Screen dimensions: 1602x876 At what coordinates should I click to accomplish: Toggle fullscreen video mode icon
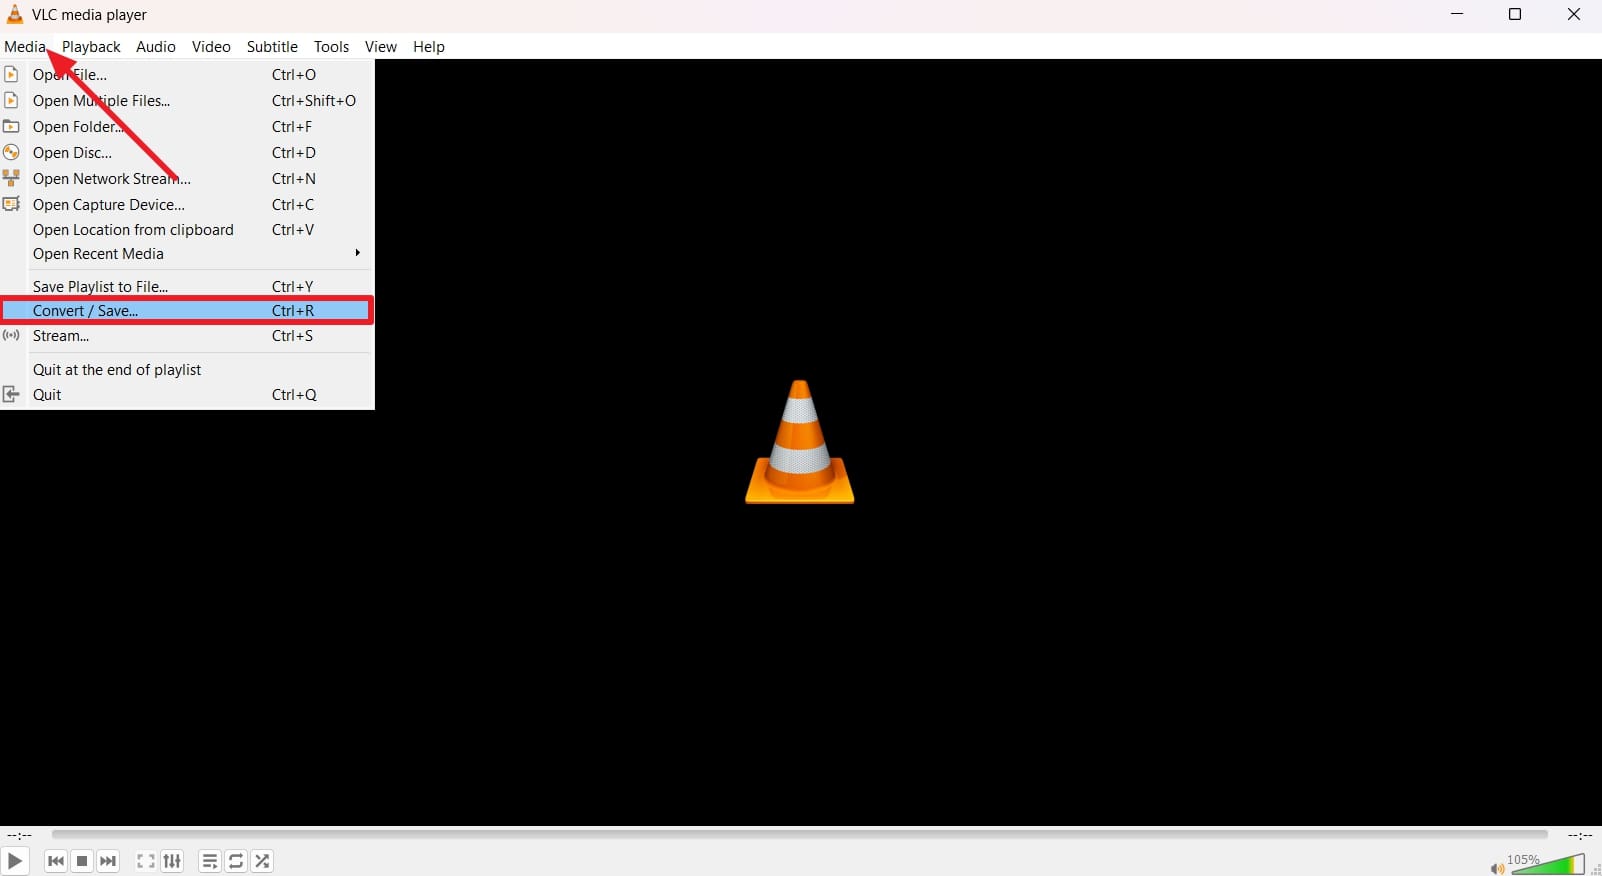(x=146, y=861)
